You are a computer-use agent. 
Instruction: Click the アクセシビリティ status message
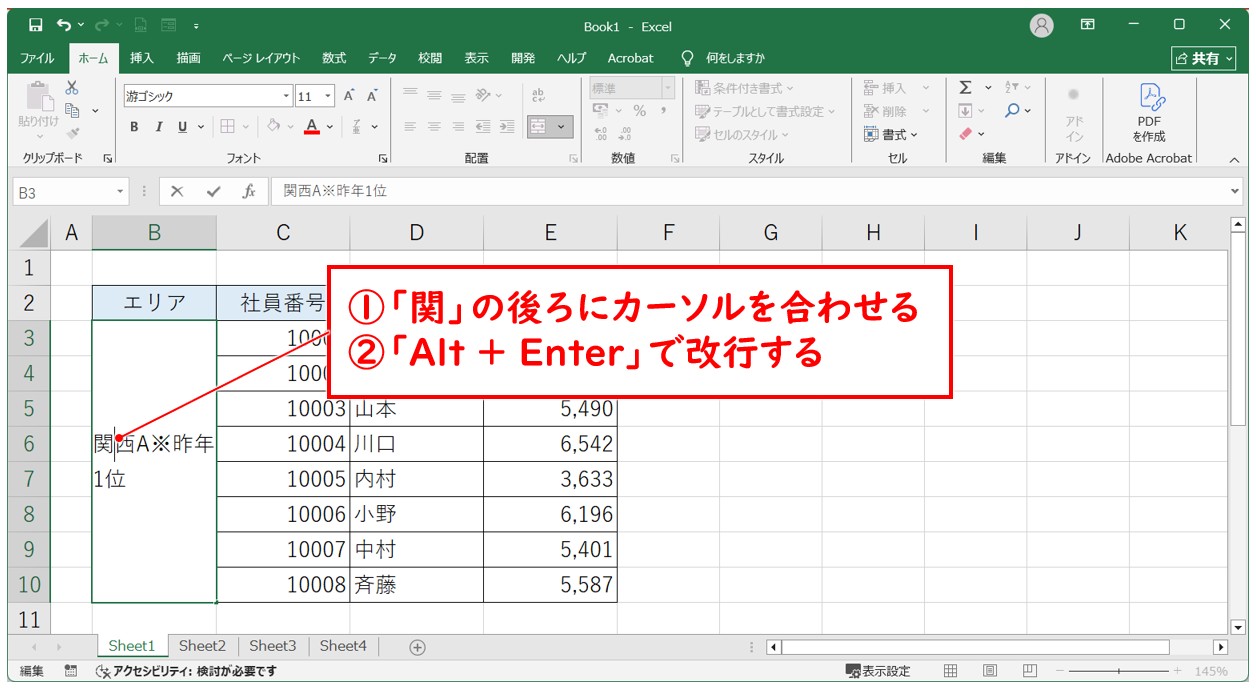pyautogui.click(x=185, y=671)
